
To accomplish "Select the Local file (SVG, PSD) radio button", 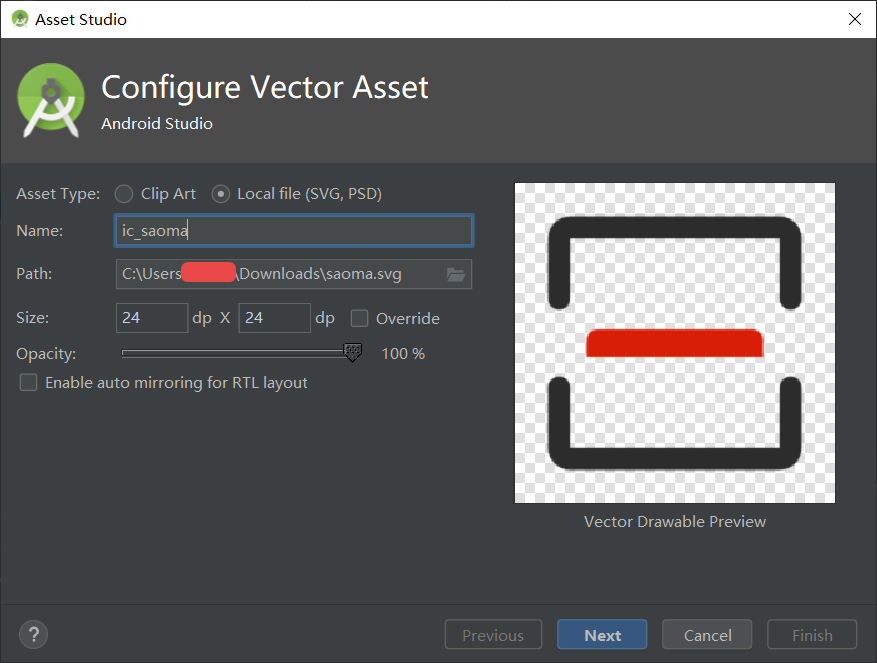I will tap(220, 193).
